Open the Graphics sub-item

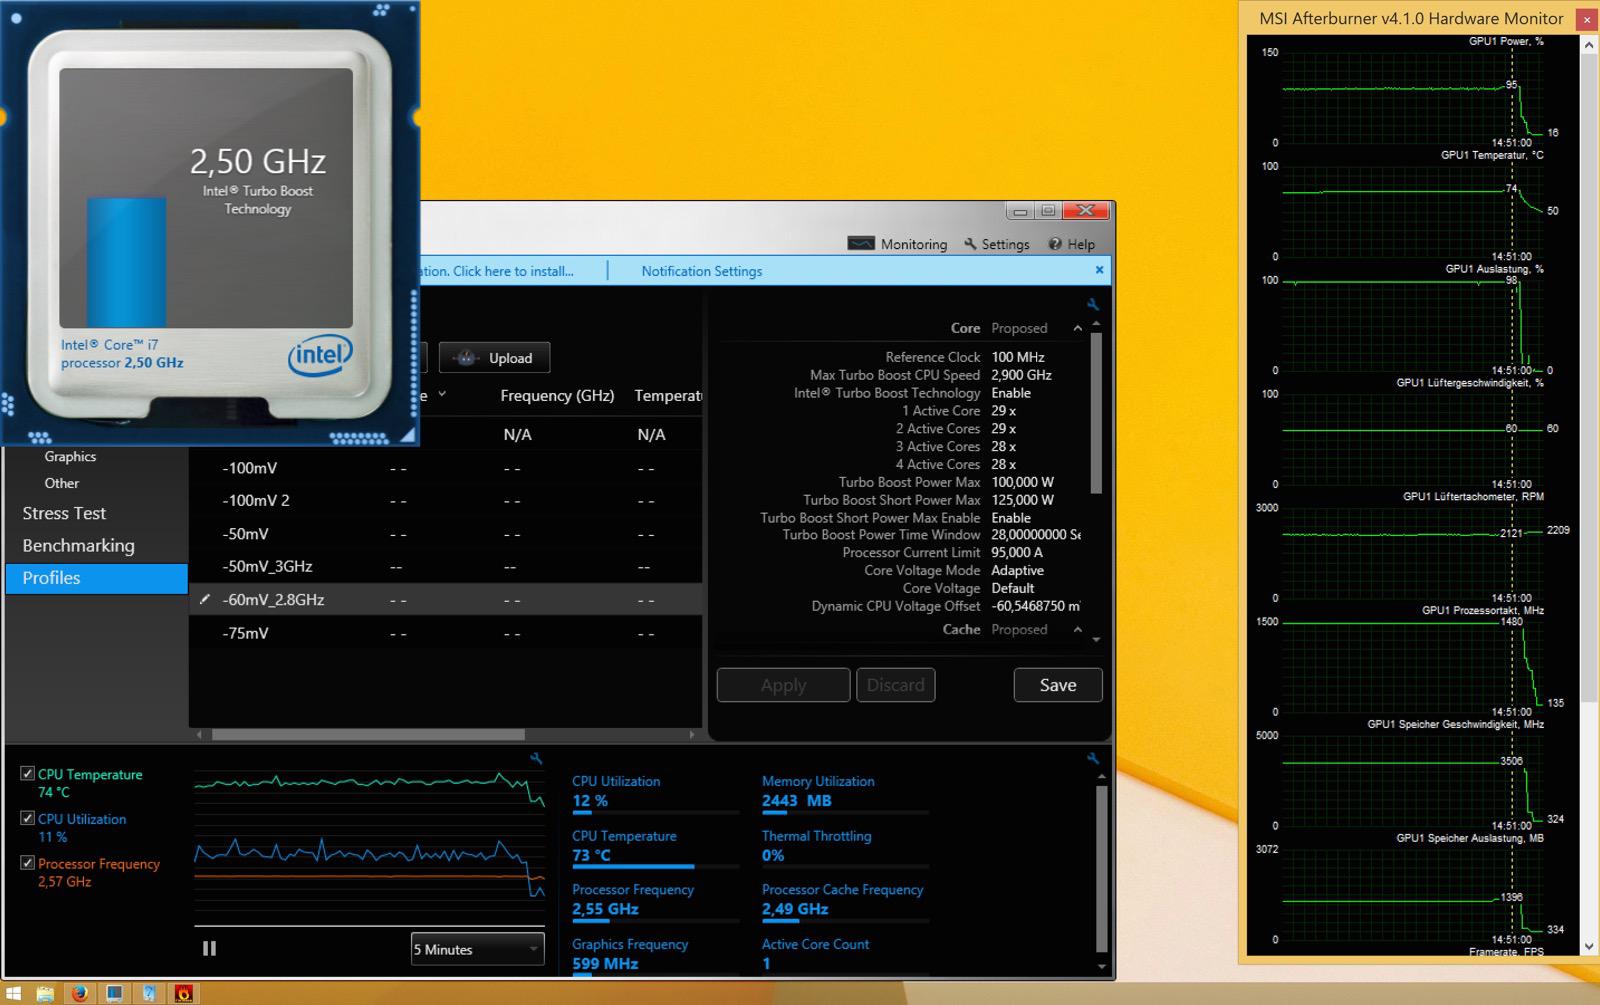(x=70, y=456)
